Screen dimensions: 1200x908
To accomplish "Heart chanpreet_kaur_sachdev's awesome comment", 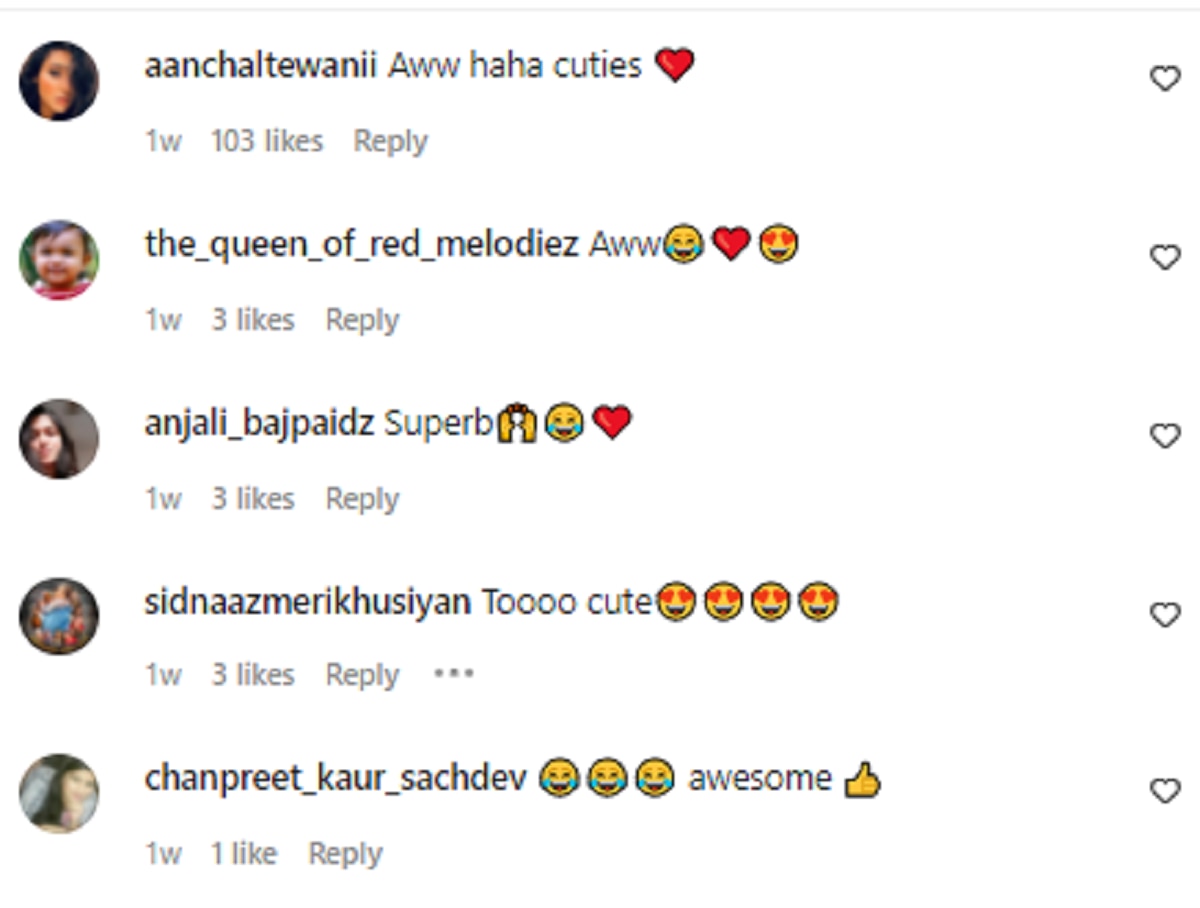I will [1165, 791].
